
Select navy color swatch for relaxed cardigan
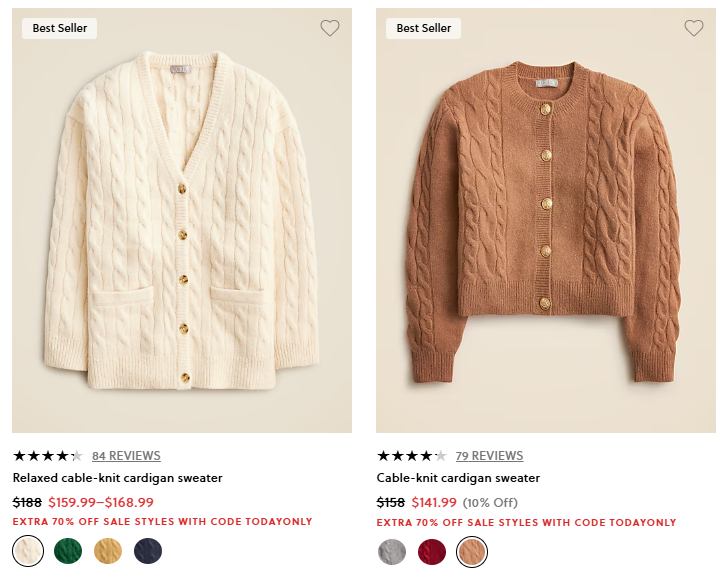(148, 551)
